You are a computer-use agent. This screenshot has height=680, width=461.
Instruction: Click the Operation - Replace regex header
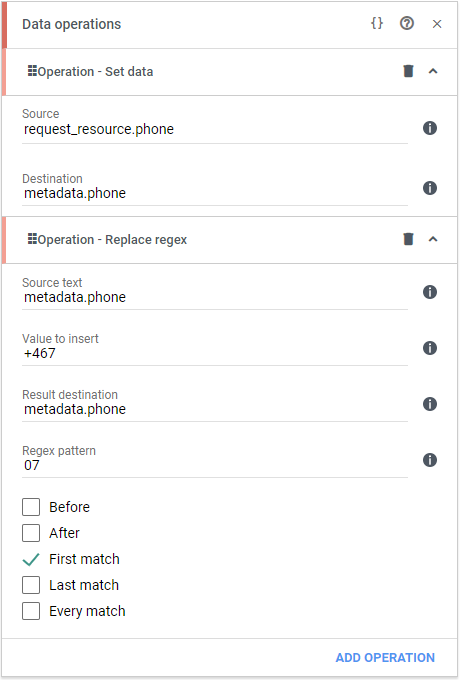(x=112, y=240)
